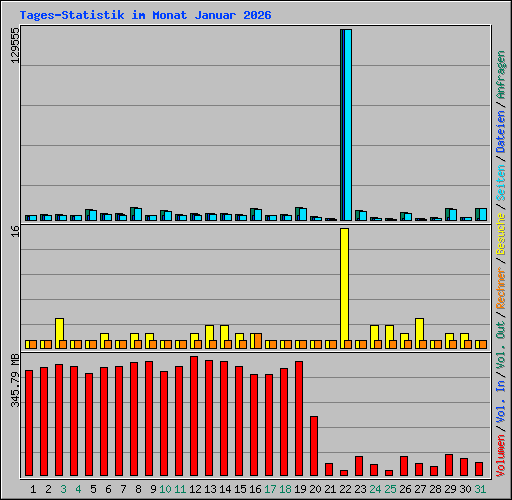Click the 'Rechner' legend label
This screenshot has height=500, width=512.
point(501,288)
